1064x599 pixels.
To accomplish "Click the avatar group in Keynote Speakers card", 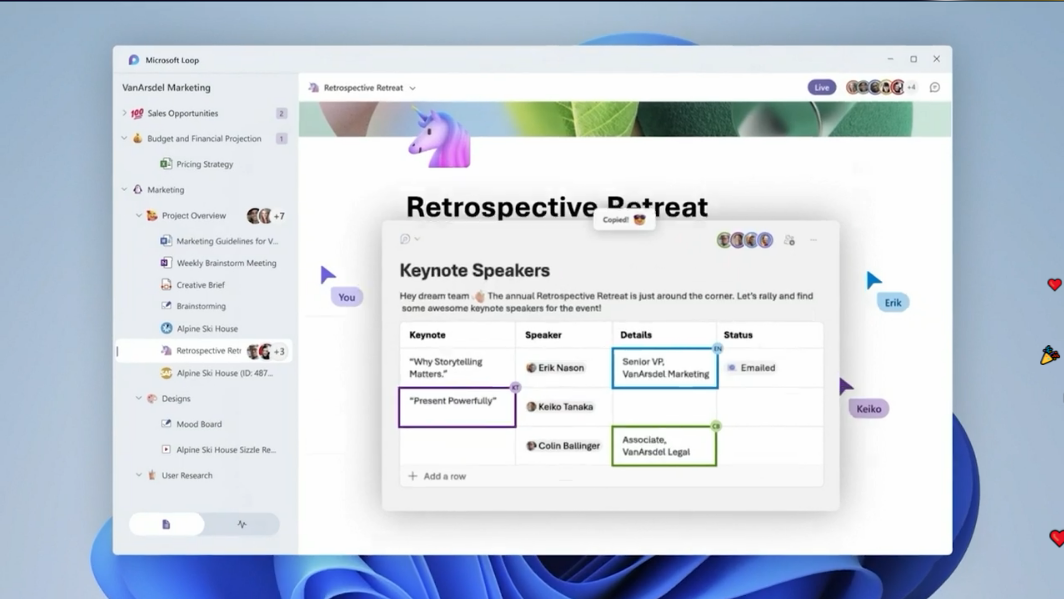I will click(745, 240).
